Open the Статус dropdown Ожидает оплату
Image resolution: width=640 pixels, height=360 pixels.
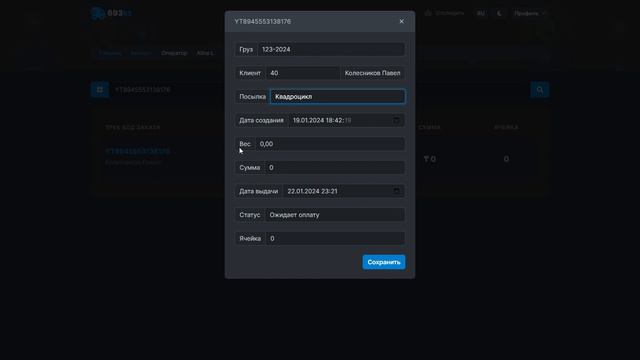pos(335,215)
